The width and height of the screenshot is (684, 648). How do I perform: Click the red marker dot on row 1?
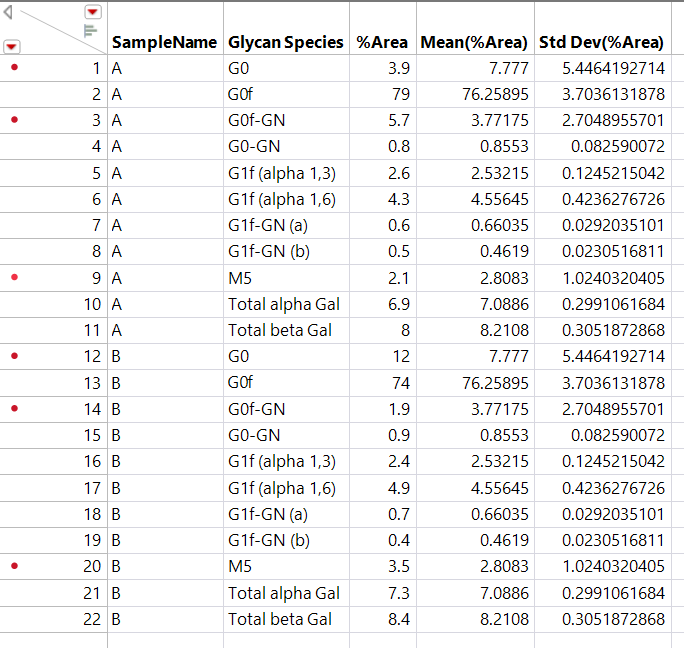[x=13, y=68]
